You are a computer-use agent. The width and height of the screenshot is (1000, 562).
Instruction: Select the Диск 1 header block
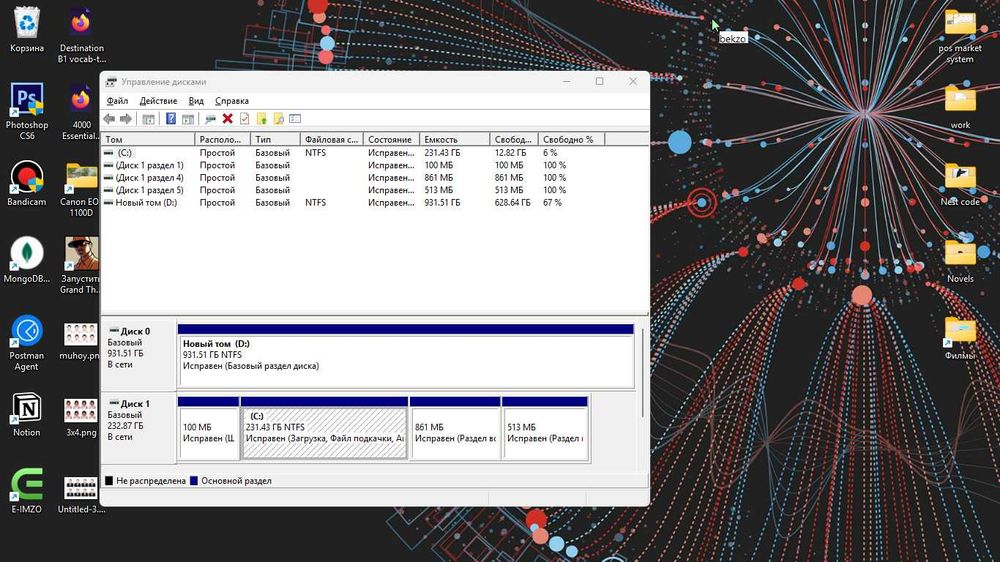[x=138, y=428]
